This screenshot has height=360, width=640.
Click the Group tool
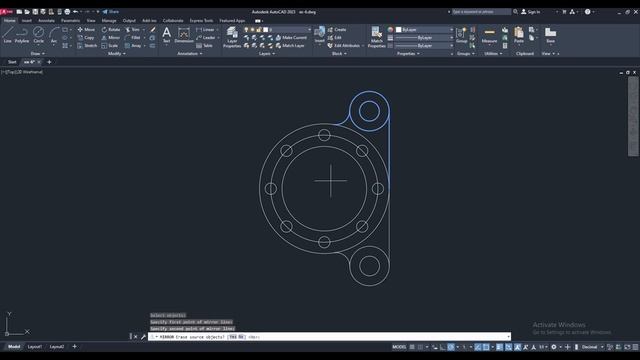tap(462, 35)
